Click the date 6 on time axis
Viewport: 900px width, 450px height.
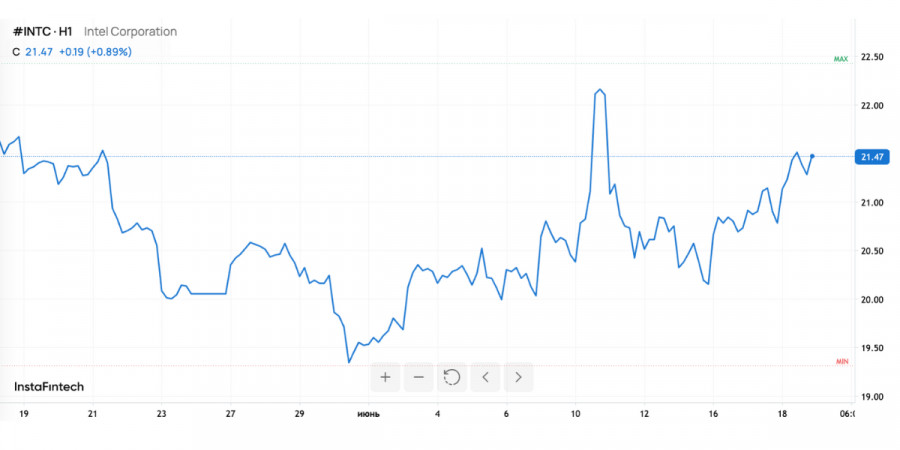[x=506, y=413]
